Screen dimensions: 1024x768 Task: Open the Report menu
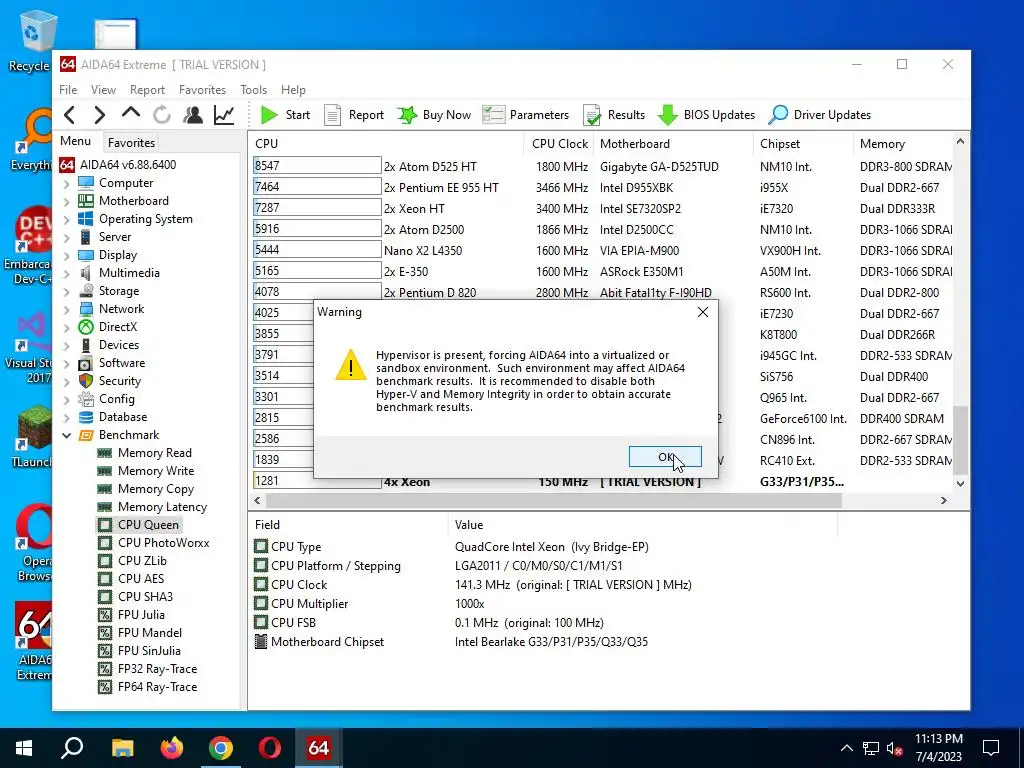[x=147, y=90]
